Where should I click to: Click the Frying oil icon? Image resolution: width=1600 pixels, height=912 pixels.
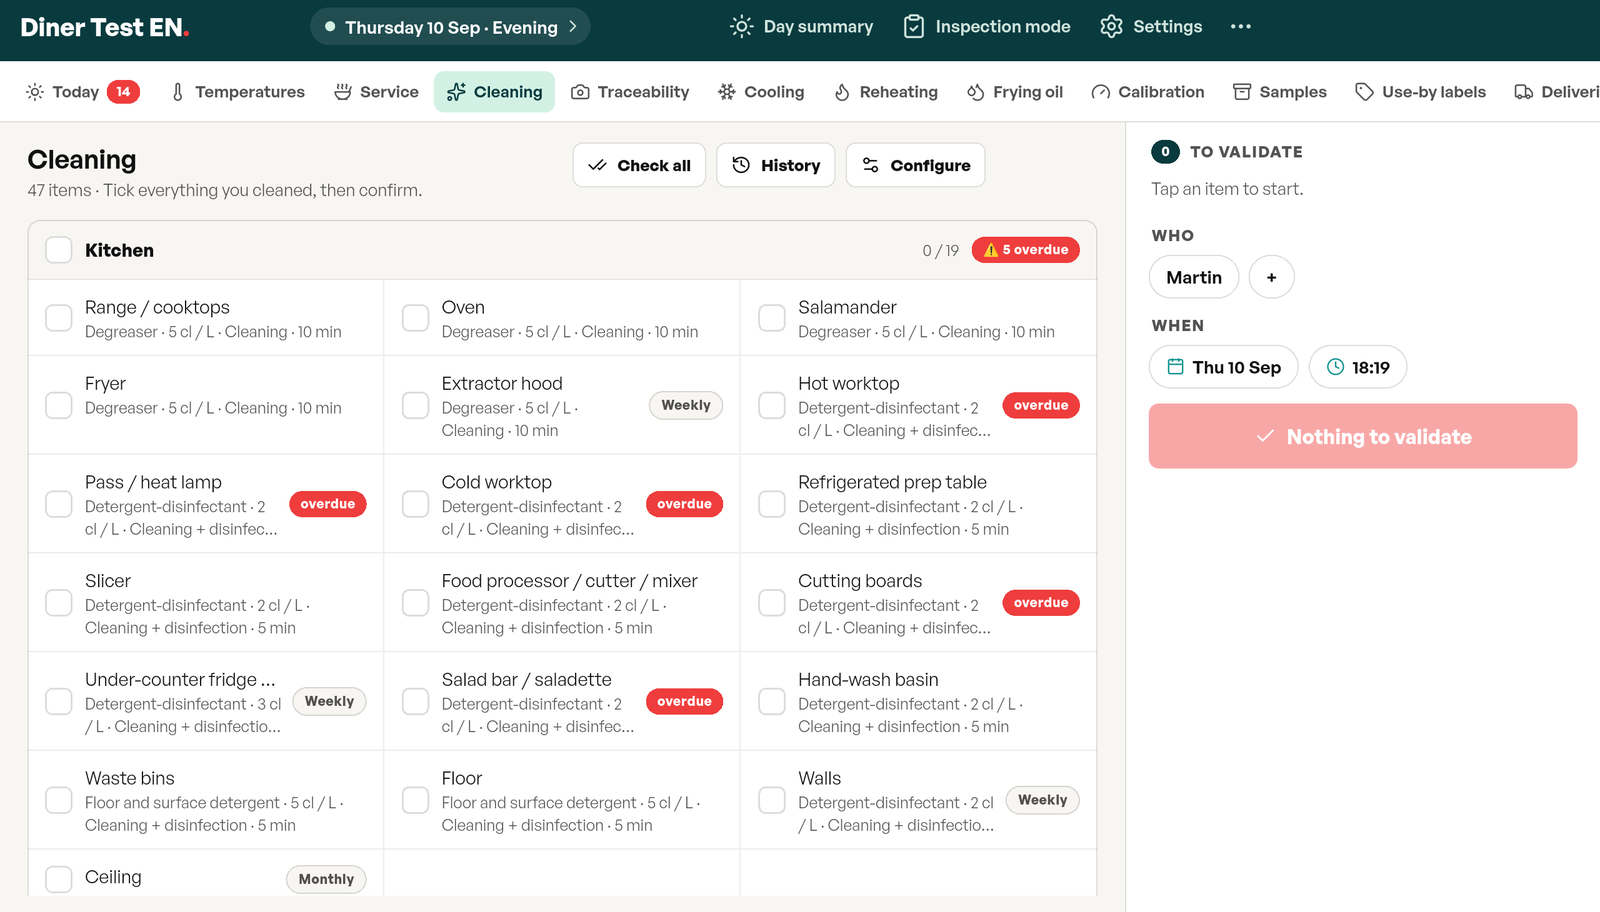[x=976, y=92]
